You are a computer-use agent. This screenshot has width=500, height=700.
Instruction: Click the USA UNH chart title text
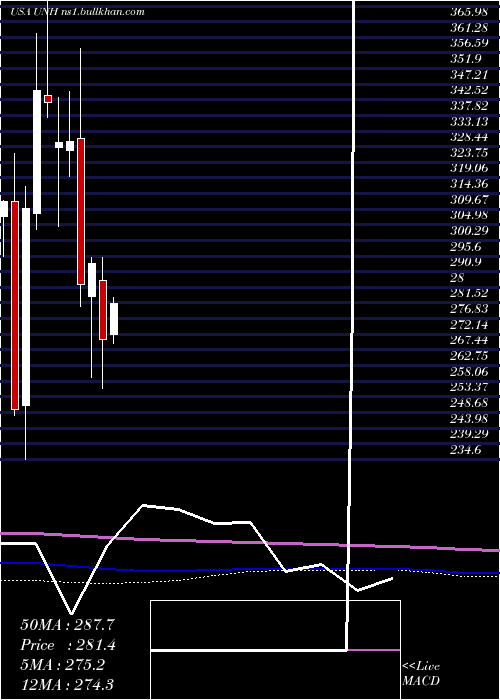point(77,12)
